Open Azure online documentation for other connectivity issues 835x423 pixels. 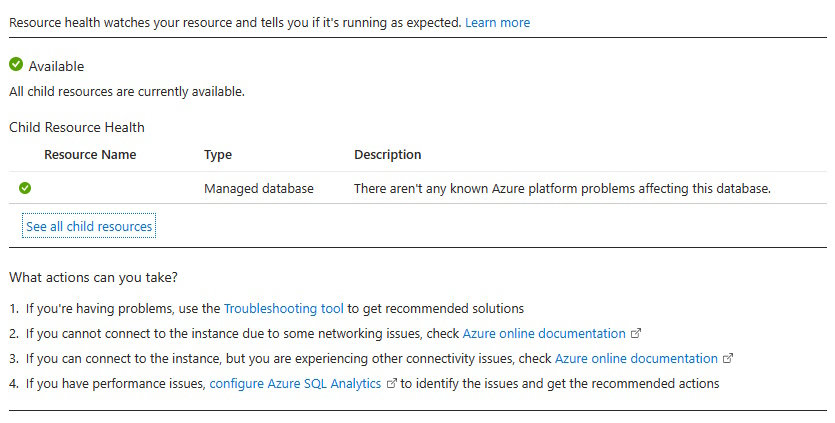tap(636, 359)
